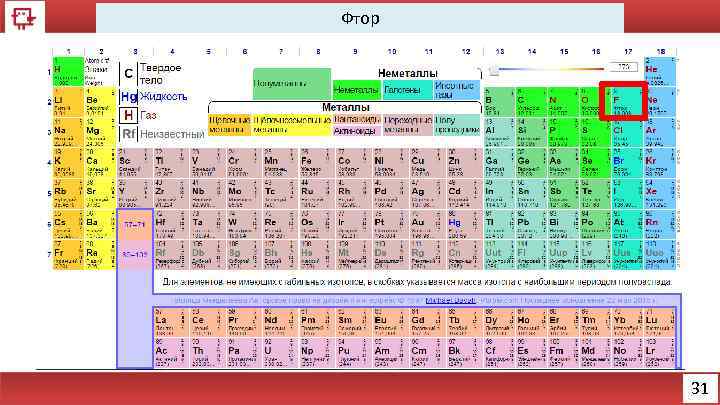Select the iron Fe element cell
The height and width of the screenshot is (405, 720).
click(x=317, y=163)
